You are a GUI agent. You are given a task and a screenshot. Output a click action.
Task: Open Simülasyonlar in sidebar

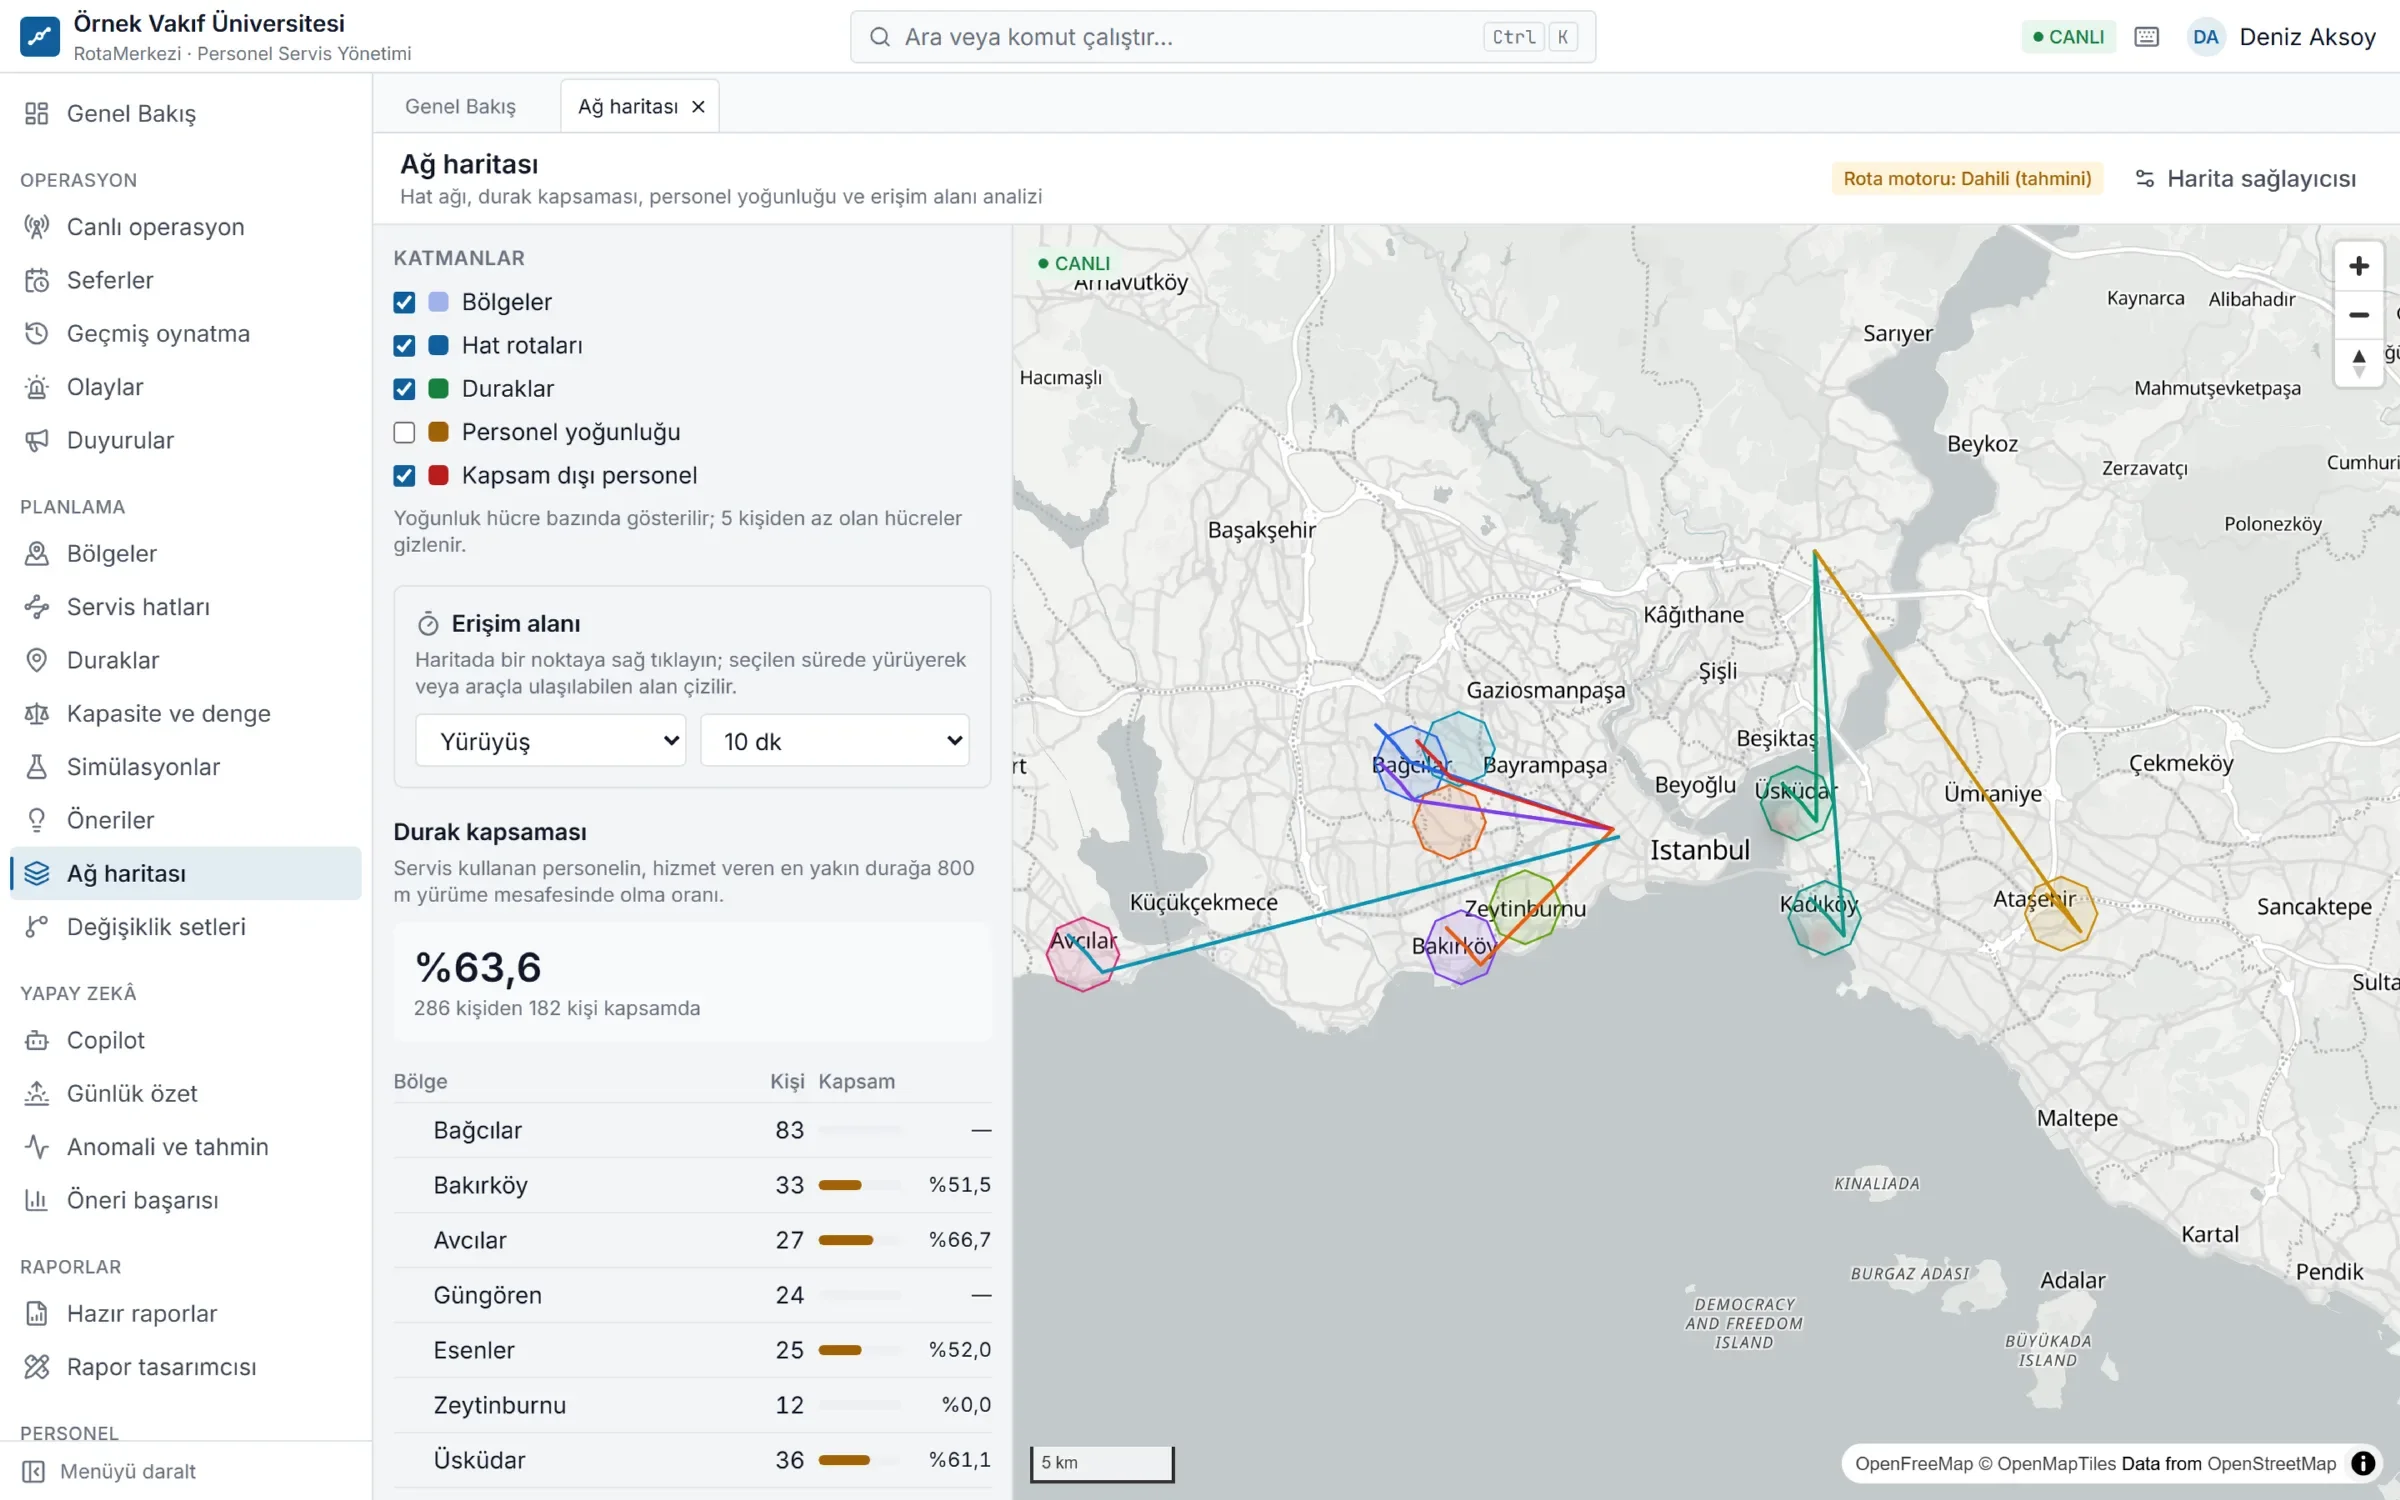pos(186,767)
